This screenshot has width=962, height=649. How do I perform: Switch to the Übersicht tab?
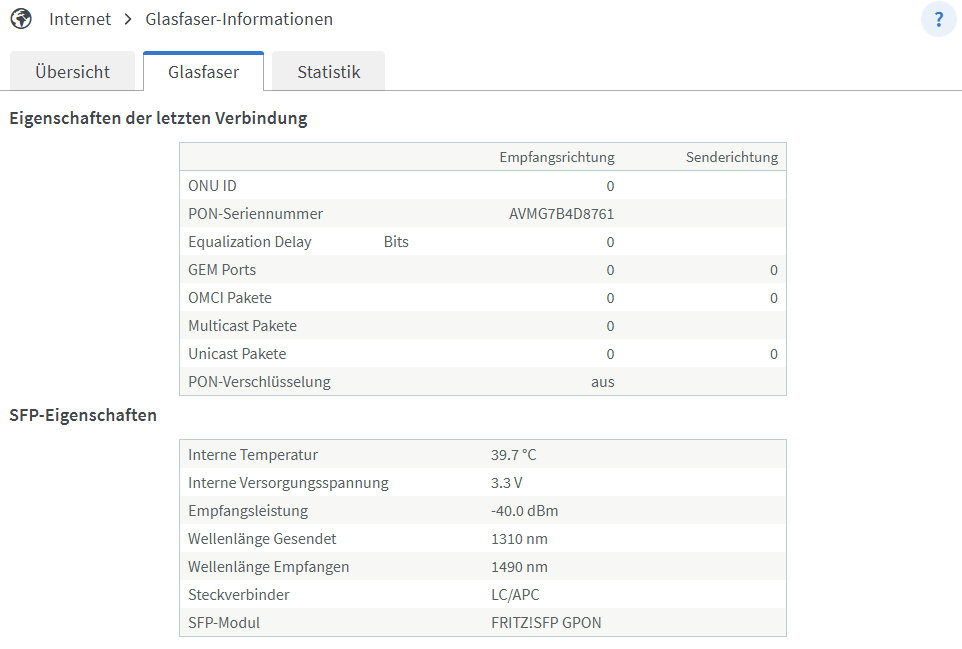click(72, 71)
